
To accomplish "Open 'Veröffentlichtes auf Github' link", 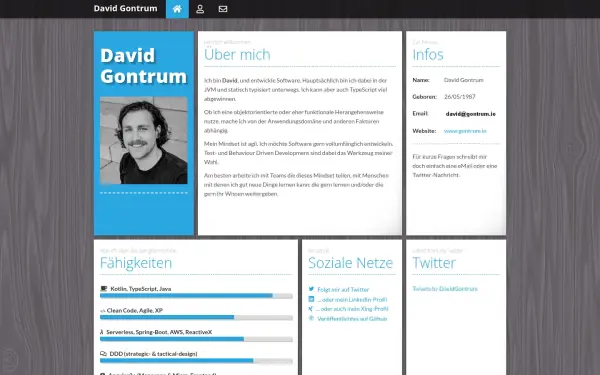I will coord(352,318).
